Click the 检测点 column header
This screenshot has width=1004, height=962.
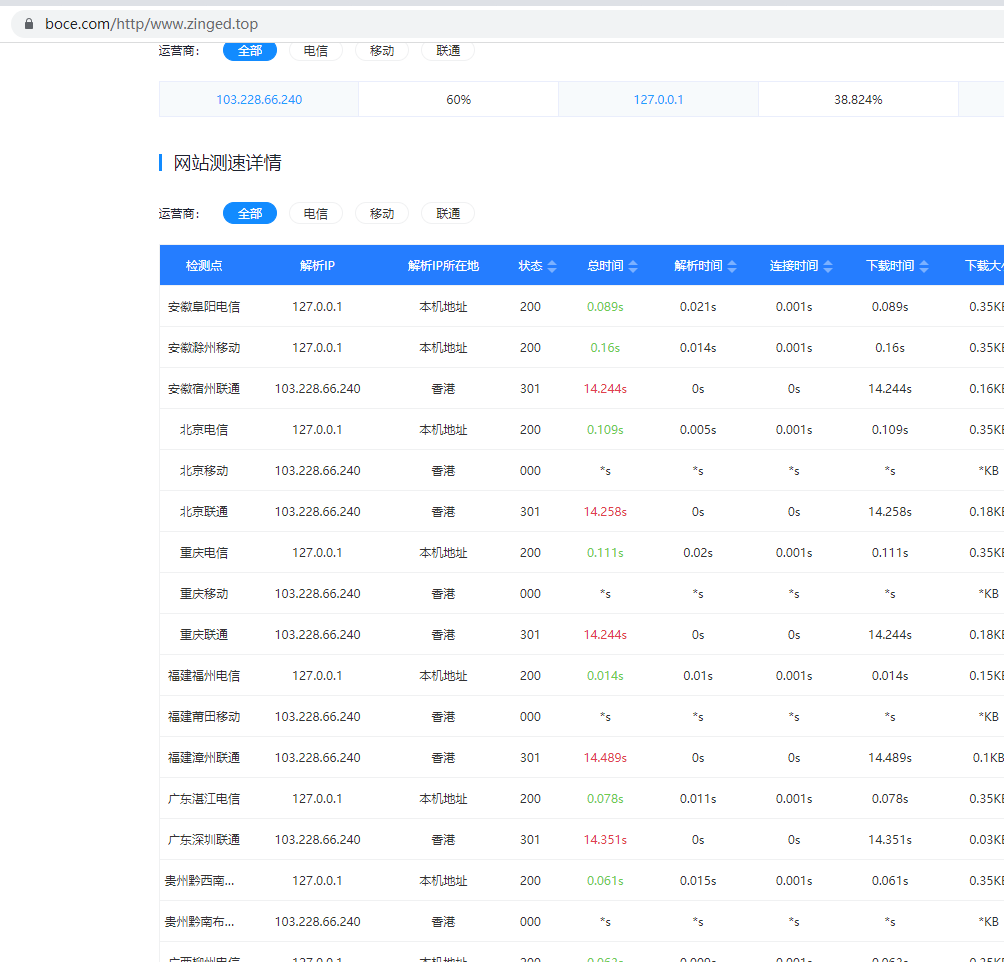click(x=204, y=266)
